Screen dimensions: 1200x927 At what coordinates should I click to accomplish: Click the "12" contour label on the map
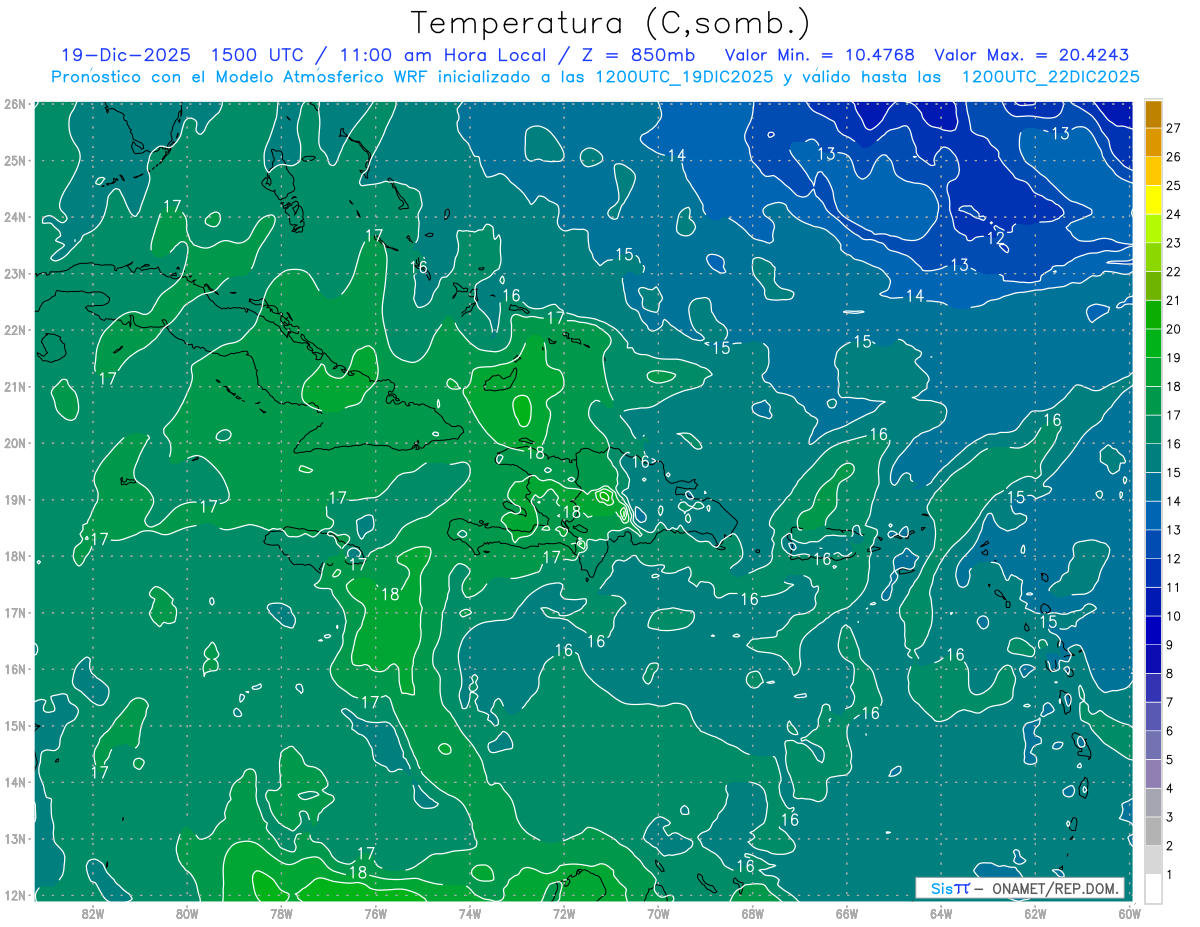pyautogui.click(x=996, y=238)
